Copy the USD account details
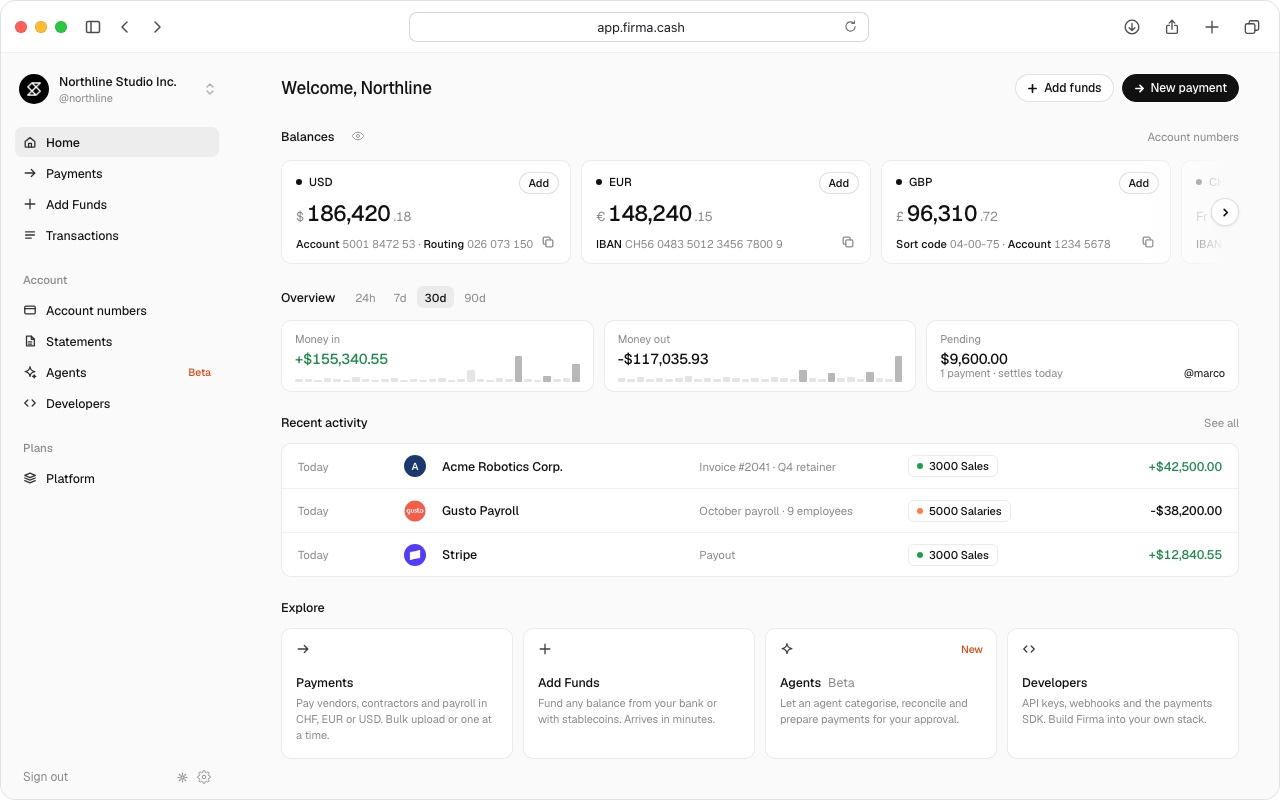1280x800 pixels. [x=548, y=243]
